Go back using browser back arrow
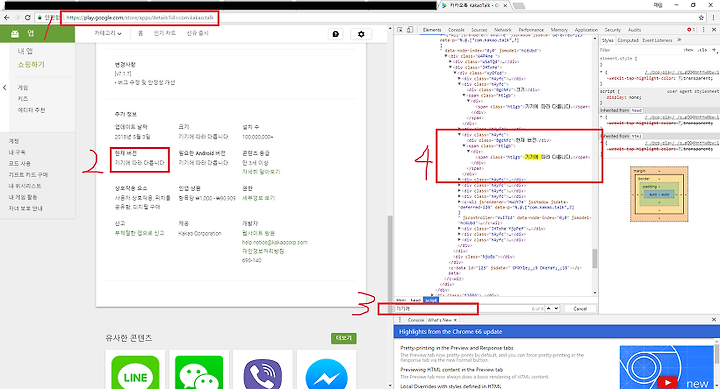This screenshot has width=720, height=389. (6, 17)
